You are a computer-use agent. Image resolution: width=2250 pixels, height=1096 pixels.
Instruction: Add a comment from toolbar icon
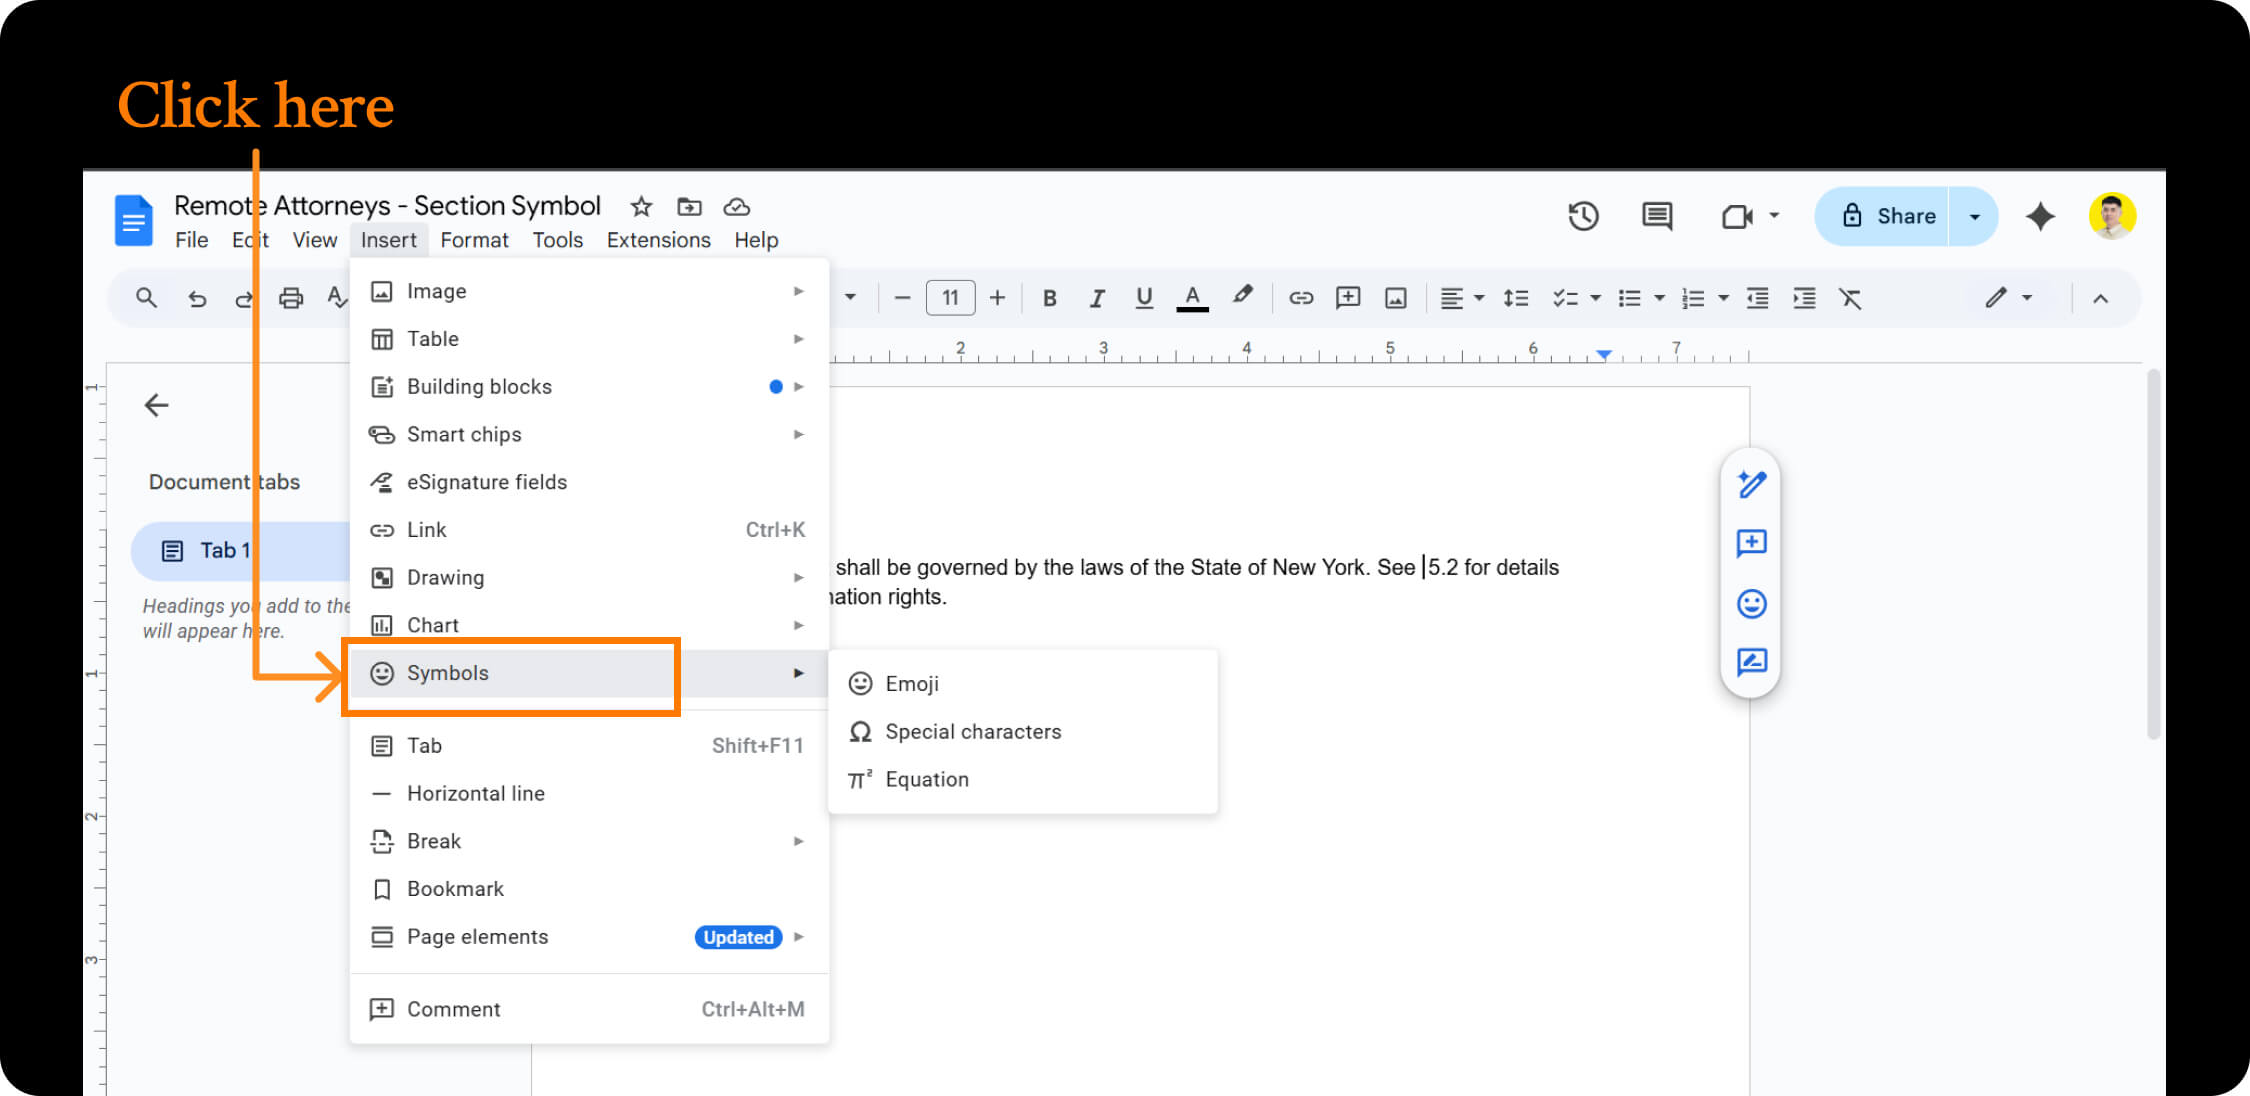(x=1348, y=298)
